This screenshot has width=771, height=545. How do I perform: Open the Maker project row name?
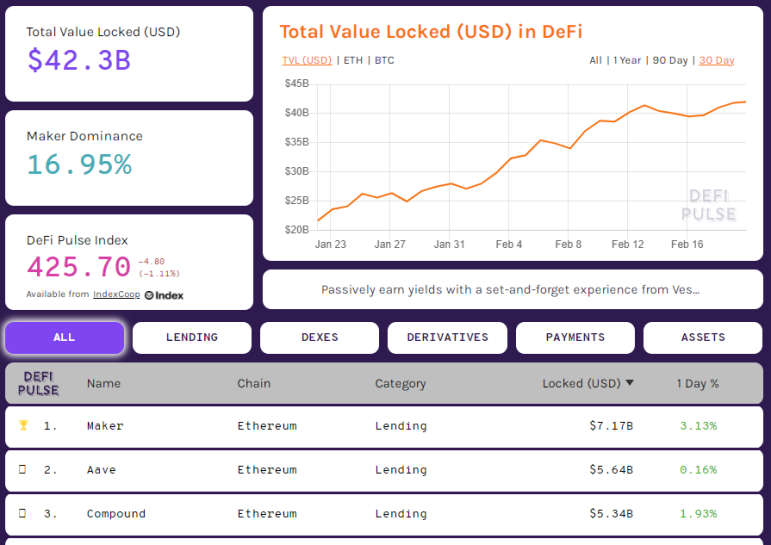(105, 426)
